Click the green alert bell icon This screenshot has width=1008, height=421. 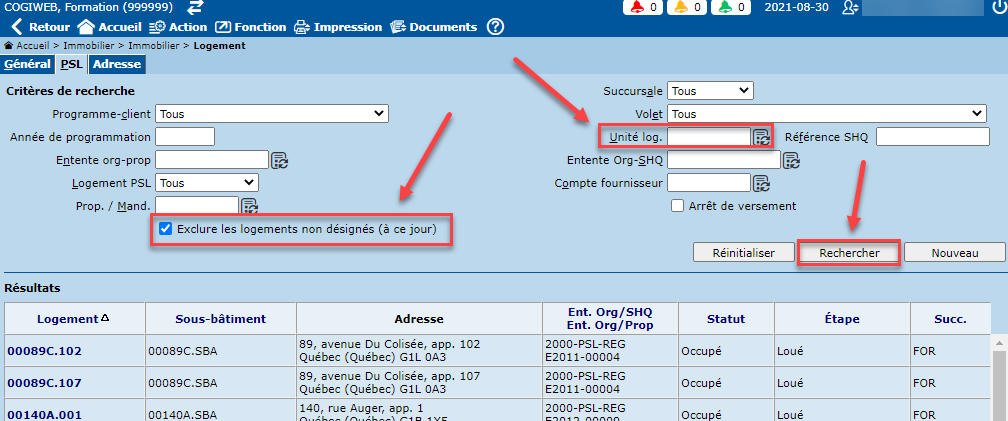(x=725, y=8)
